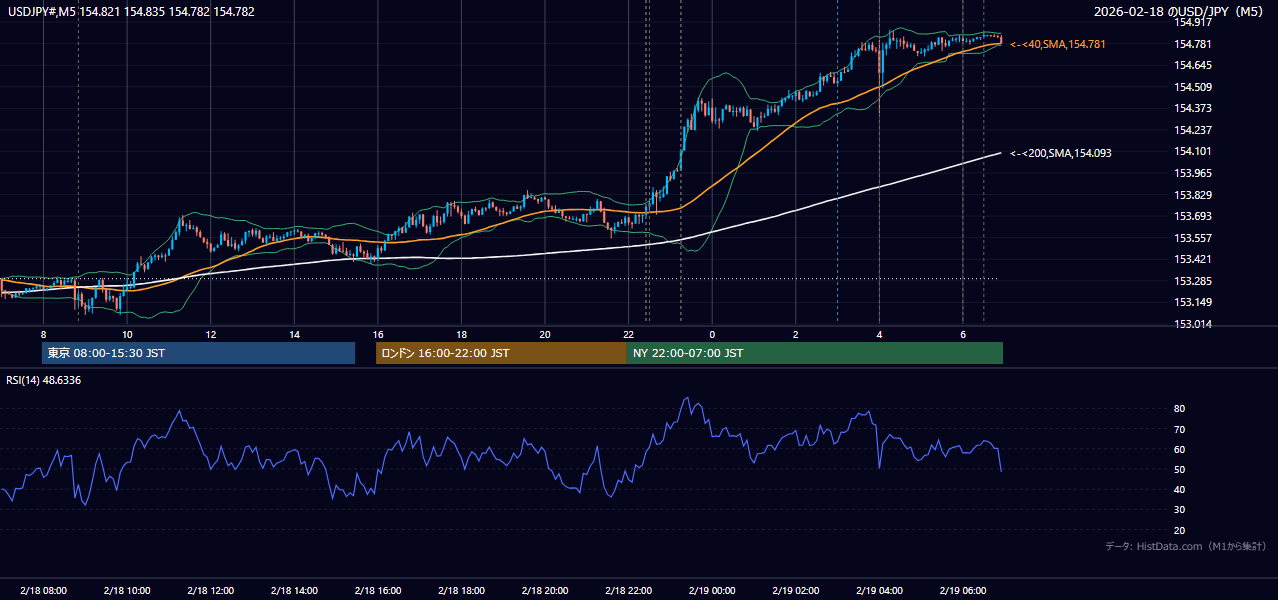Click the price axis value 154.917

click(1193, 22)
